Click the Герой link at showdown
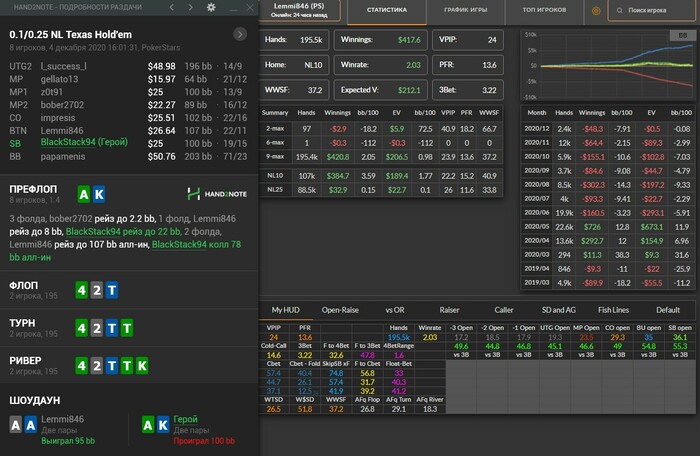This screenshot has width=700, height=456. coord(185,419)
